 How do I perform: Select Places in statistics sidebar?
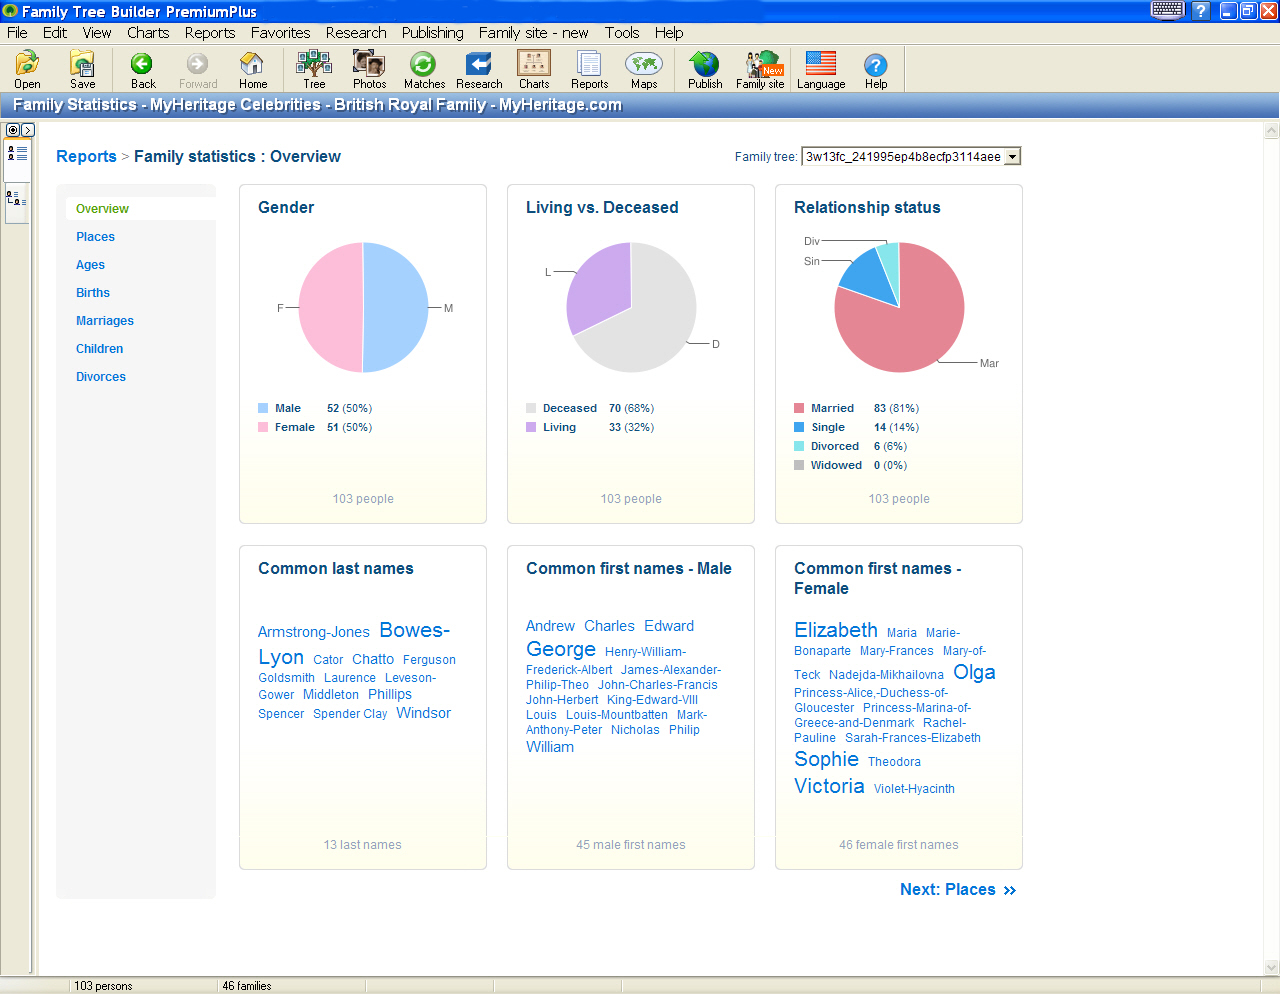pyautogui.click(x=95, y=237)
